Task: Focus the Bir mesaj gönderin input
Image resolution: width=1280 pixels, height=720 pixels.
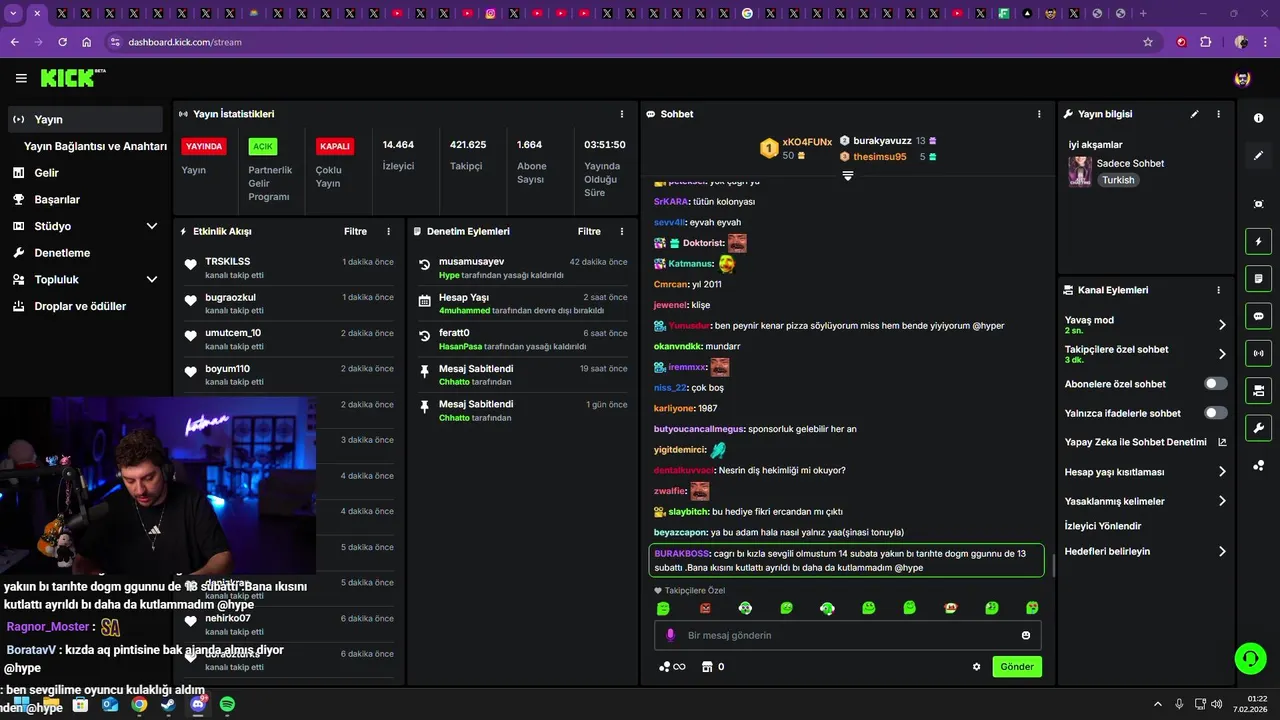Action: pos(848,635)
